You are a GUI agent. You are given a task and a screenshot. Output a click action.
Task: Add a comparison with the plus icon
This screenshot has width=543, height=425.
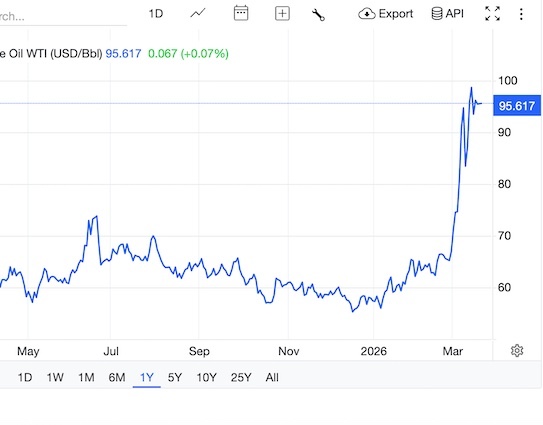(x=282, y=14)
